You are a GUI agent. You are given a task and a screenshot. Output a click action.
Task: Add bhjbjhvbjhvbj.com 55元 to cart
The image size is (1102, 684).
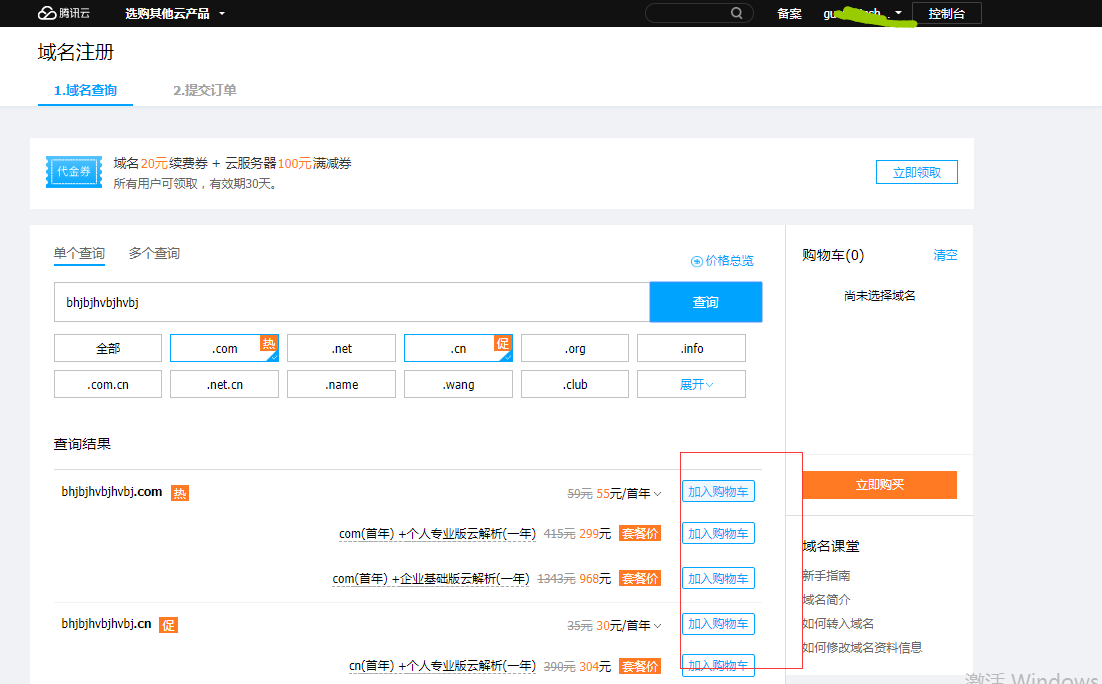(718, 491)
